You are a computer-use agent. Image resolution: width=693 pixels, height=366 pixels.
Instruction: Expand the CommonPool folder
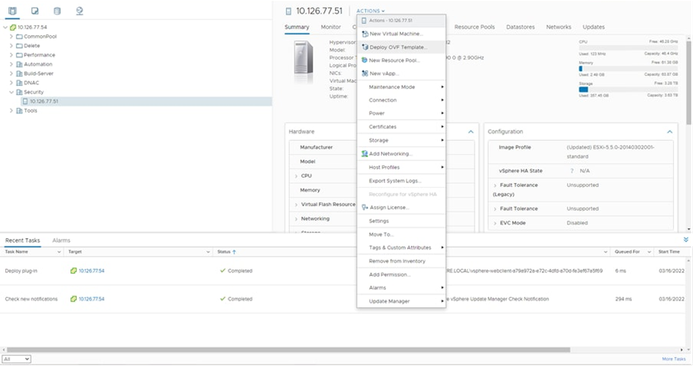(11, 37)
